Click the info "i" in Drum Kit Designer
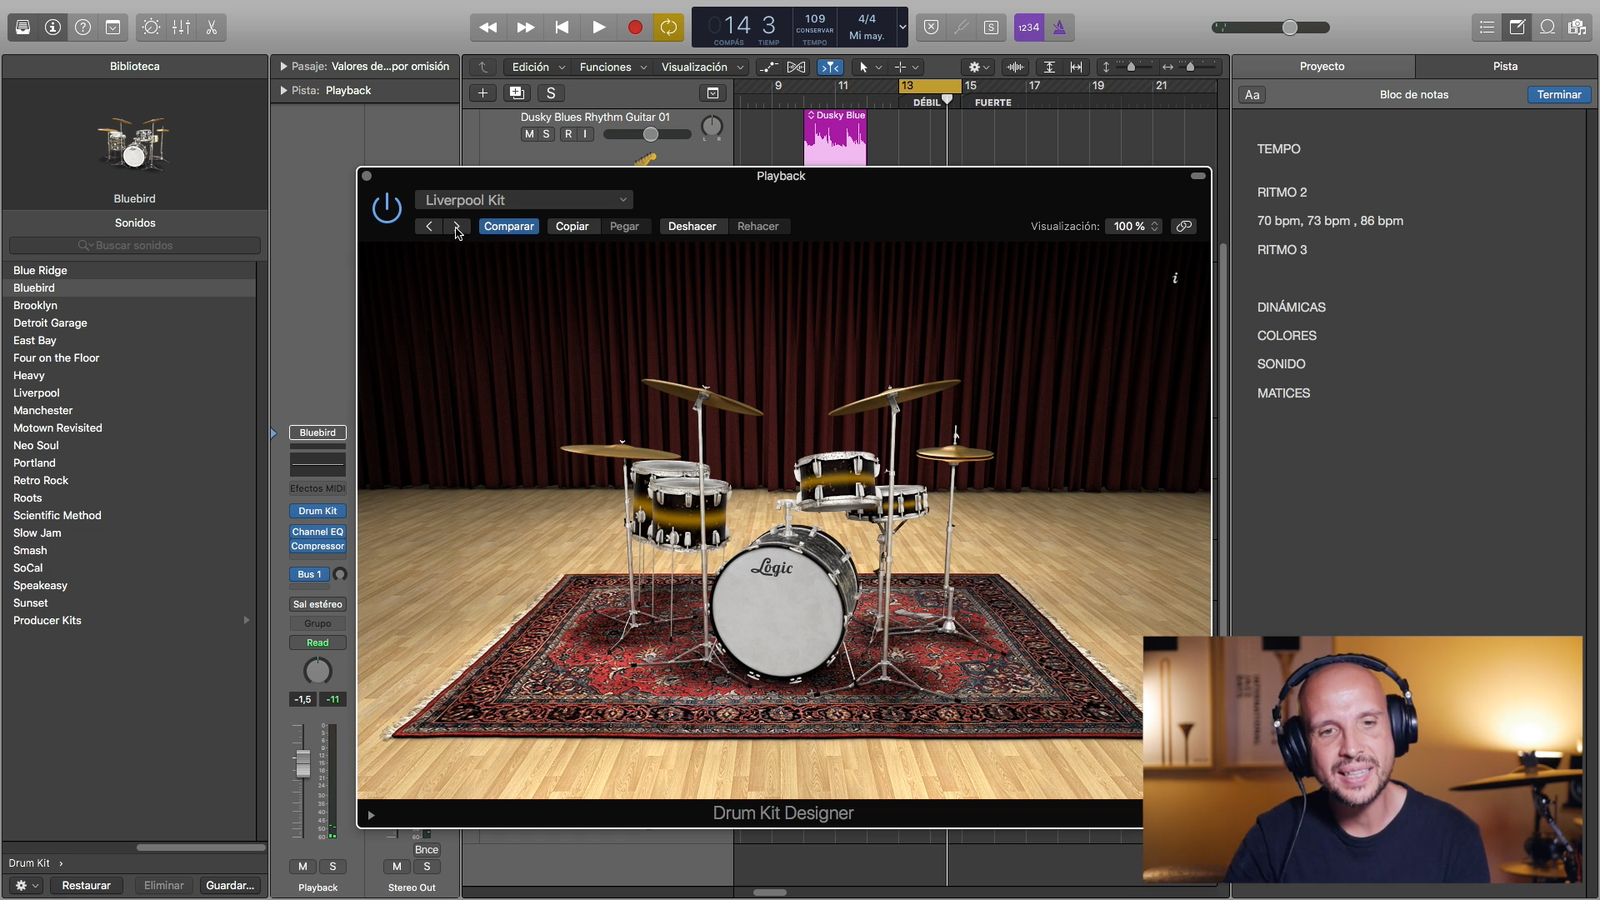 point(1175,278)
